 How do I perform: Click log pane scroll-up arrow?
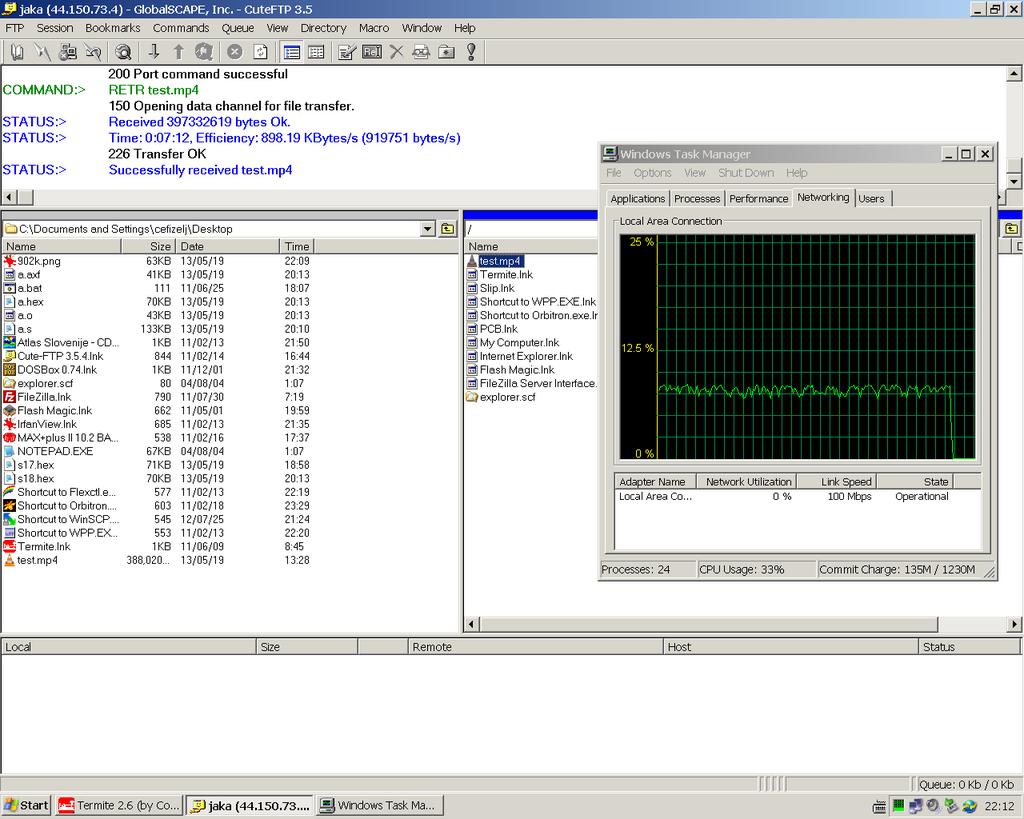[x=1014, y=74]
